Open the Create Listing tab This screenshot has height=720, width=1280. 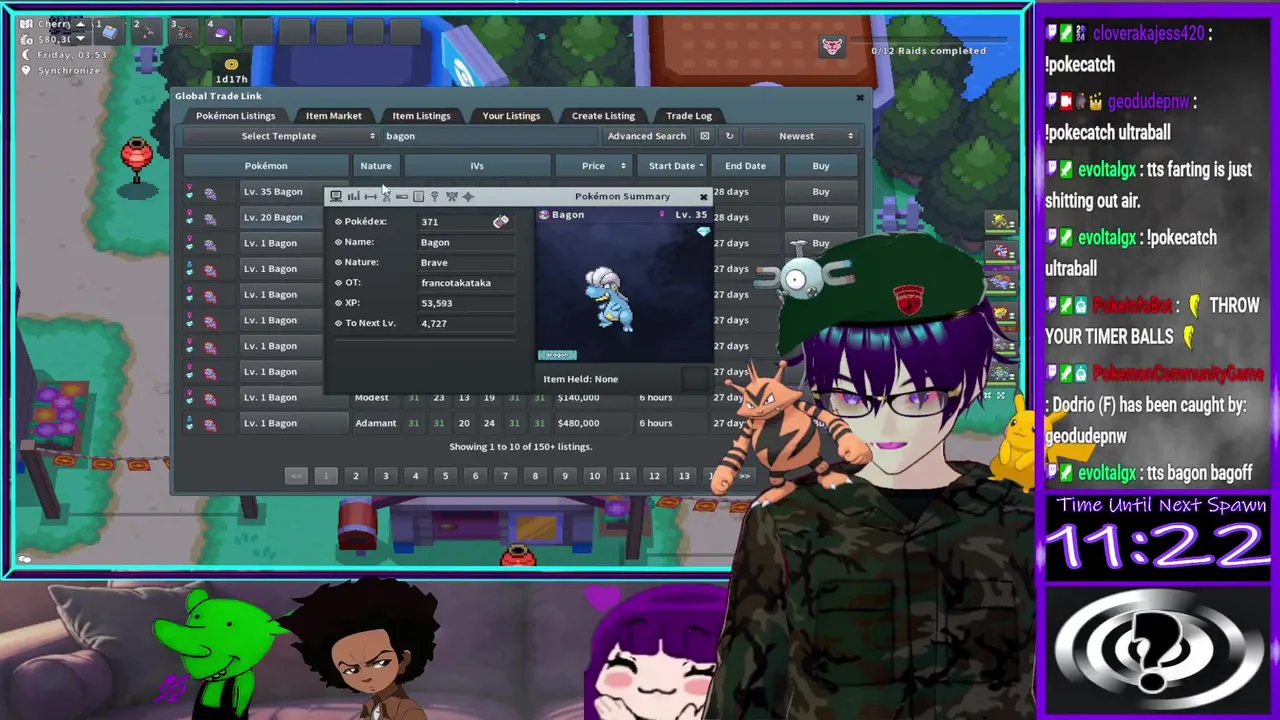[603, 116]
